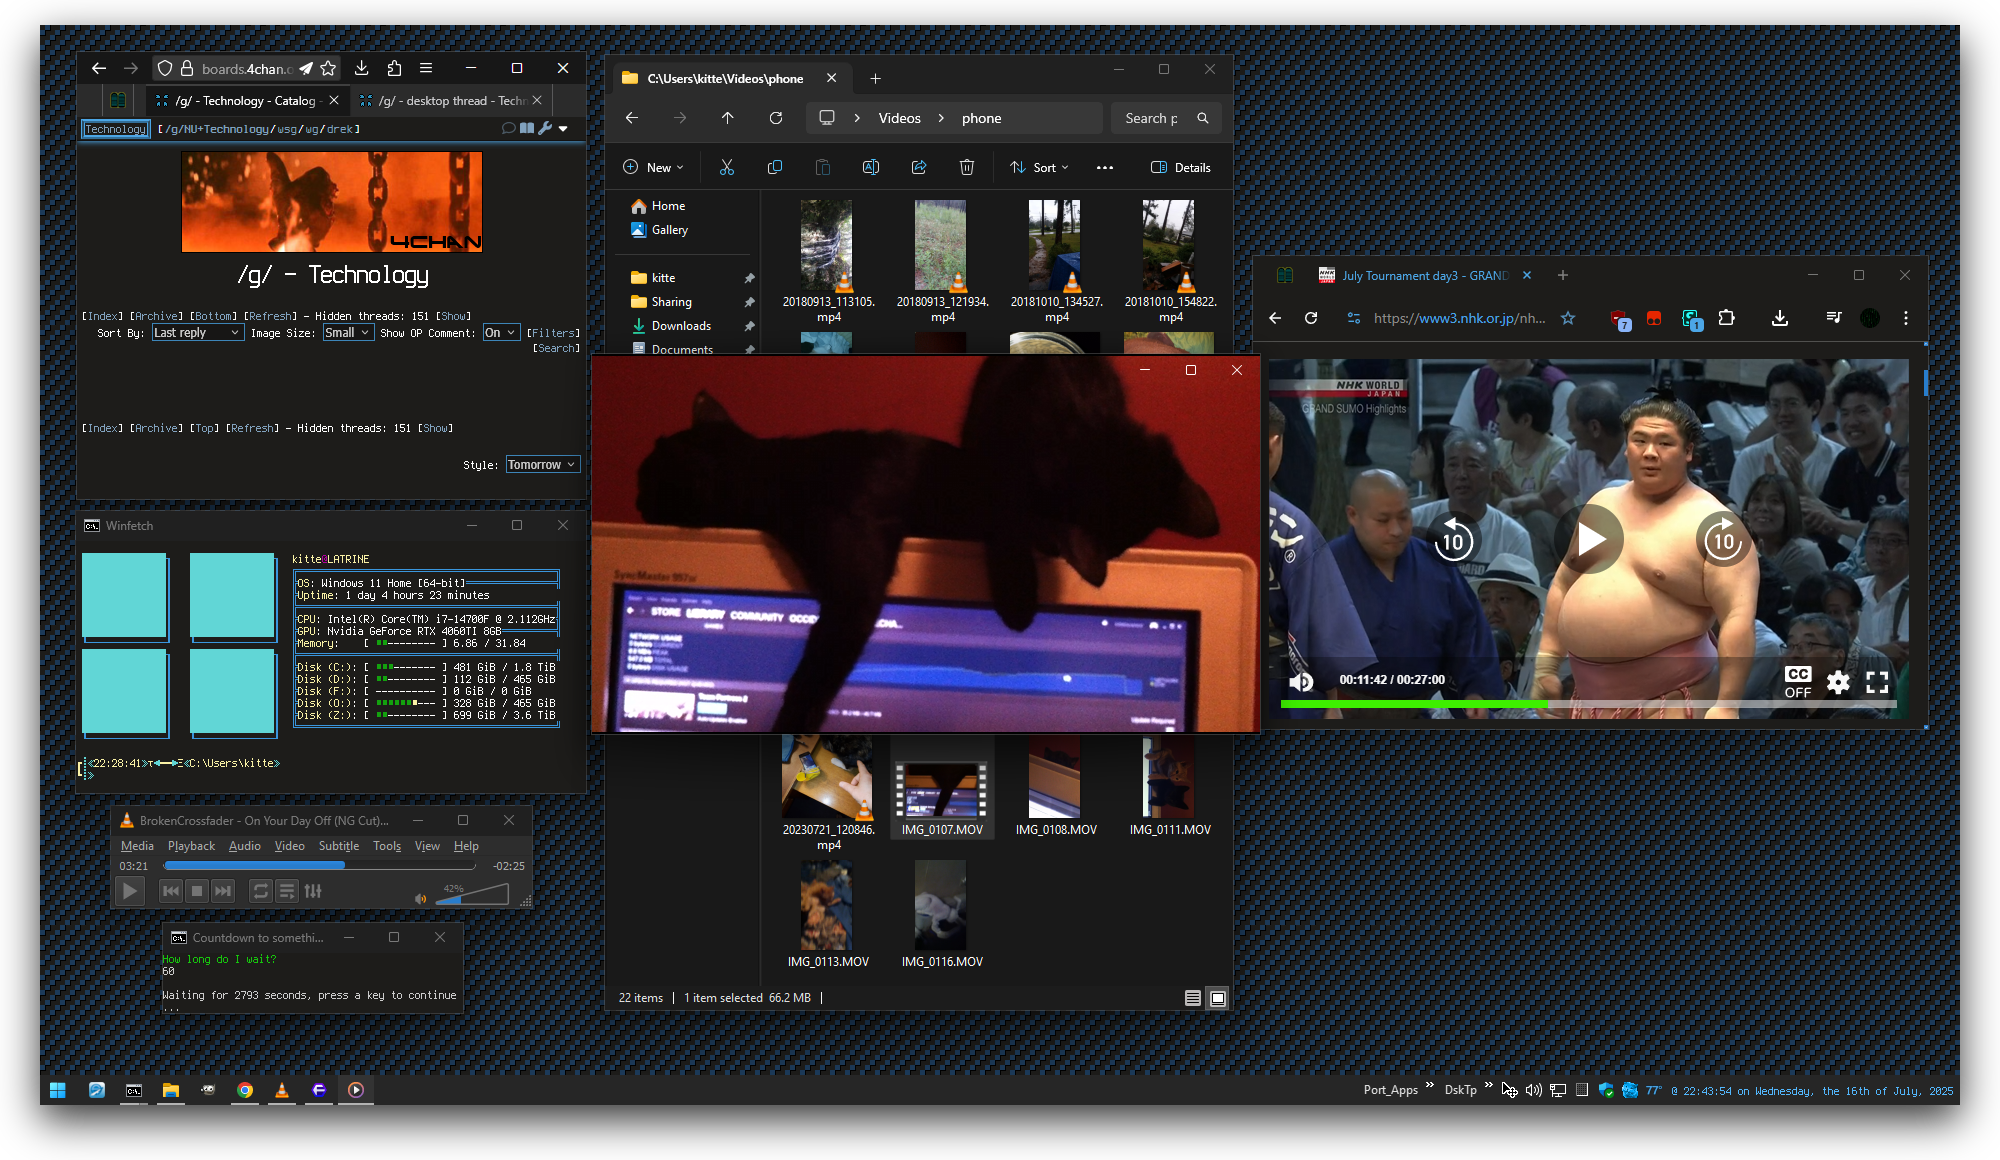Go up one folder level in File Explorer
This screenshot has width=2000, height=1160.
[727, 118]
